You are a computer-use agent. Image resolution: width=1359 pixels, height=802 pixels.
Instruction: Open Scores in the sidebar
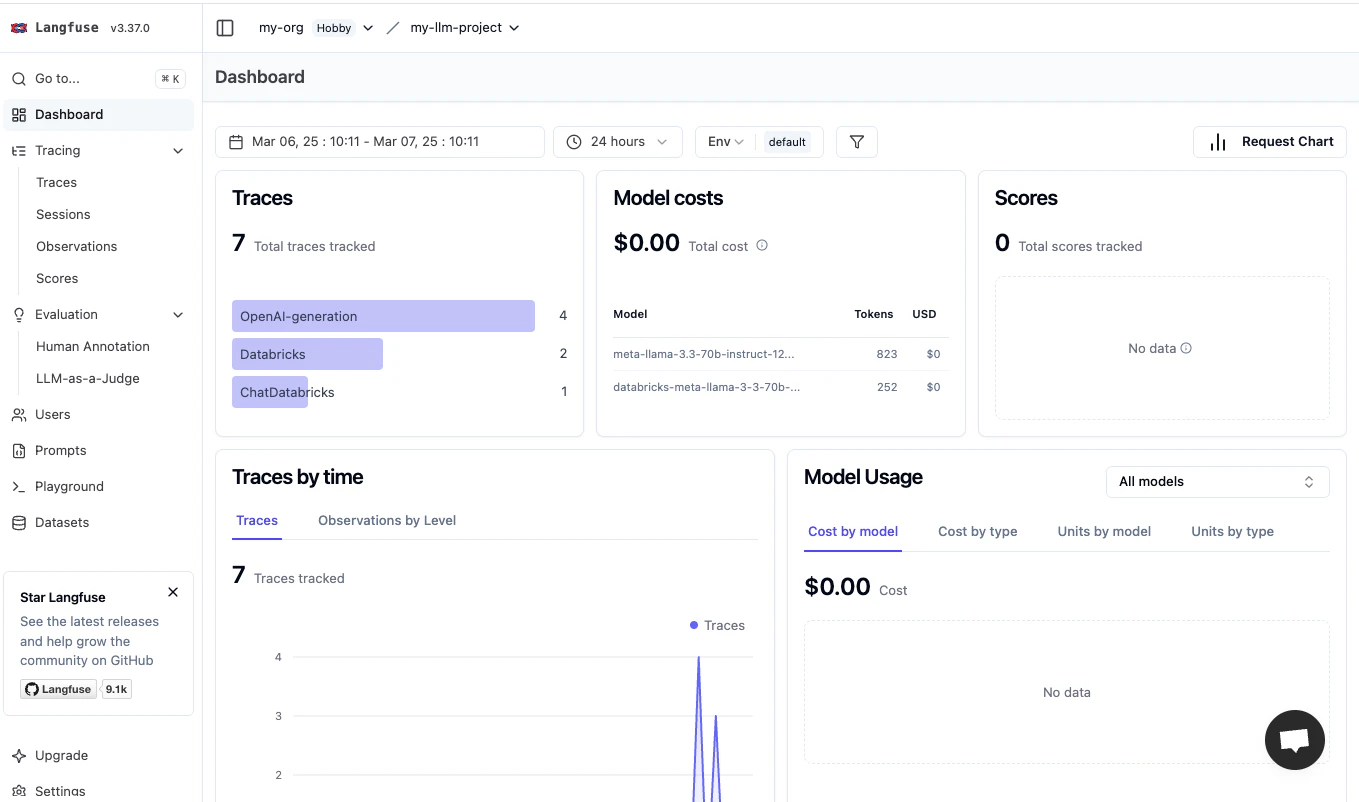(57, 279)
